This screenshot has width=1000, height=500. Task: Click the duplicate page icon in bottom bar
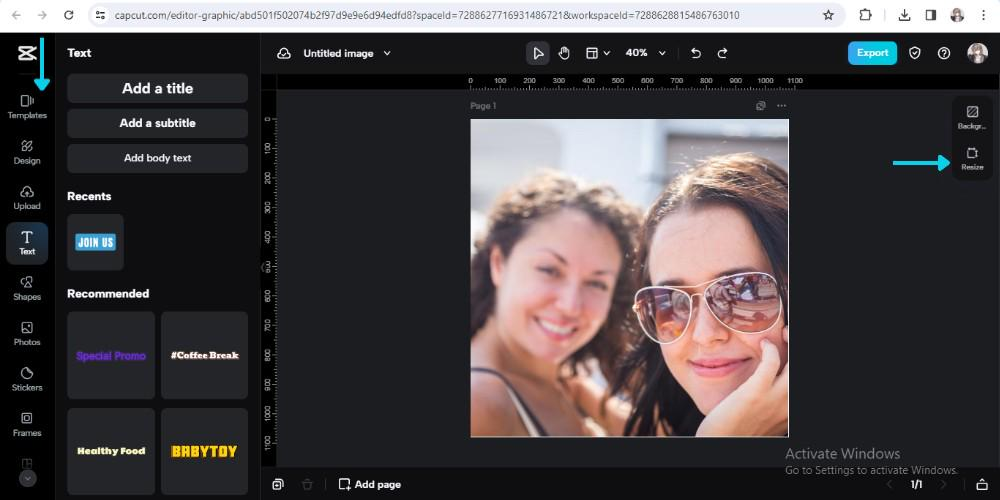tap(277, 485)
